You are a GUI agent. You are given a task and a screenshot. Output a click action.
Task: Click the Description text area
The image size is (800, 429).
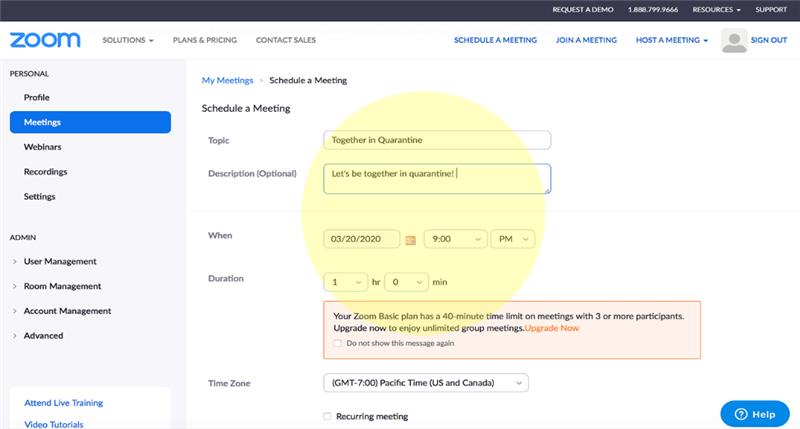437,179
